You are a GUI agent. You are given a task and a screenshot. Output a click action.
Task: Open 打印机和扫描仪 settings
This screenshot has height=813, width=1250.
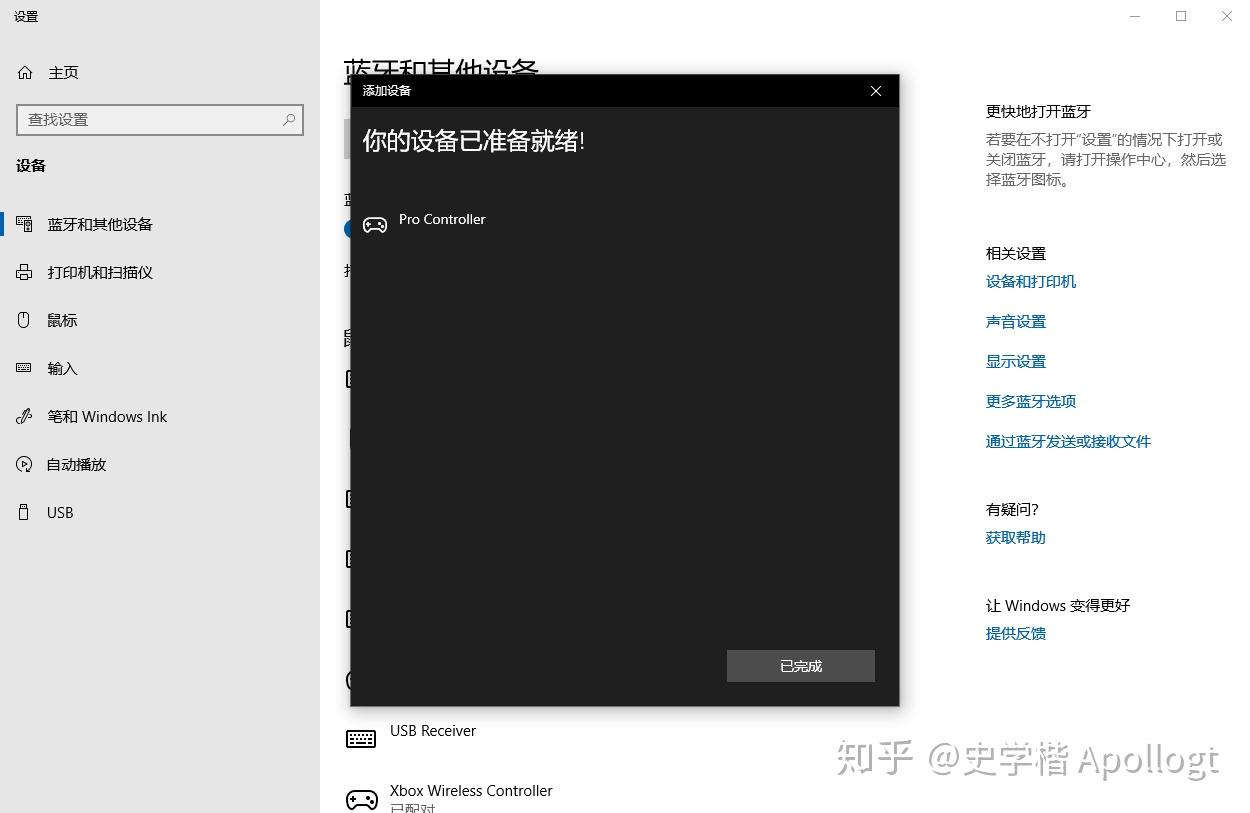(x=100, y=272)
